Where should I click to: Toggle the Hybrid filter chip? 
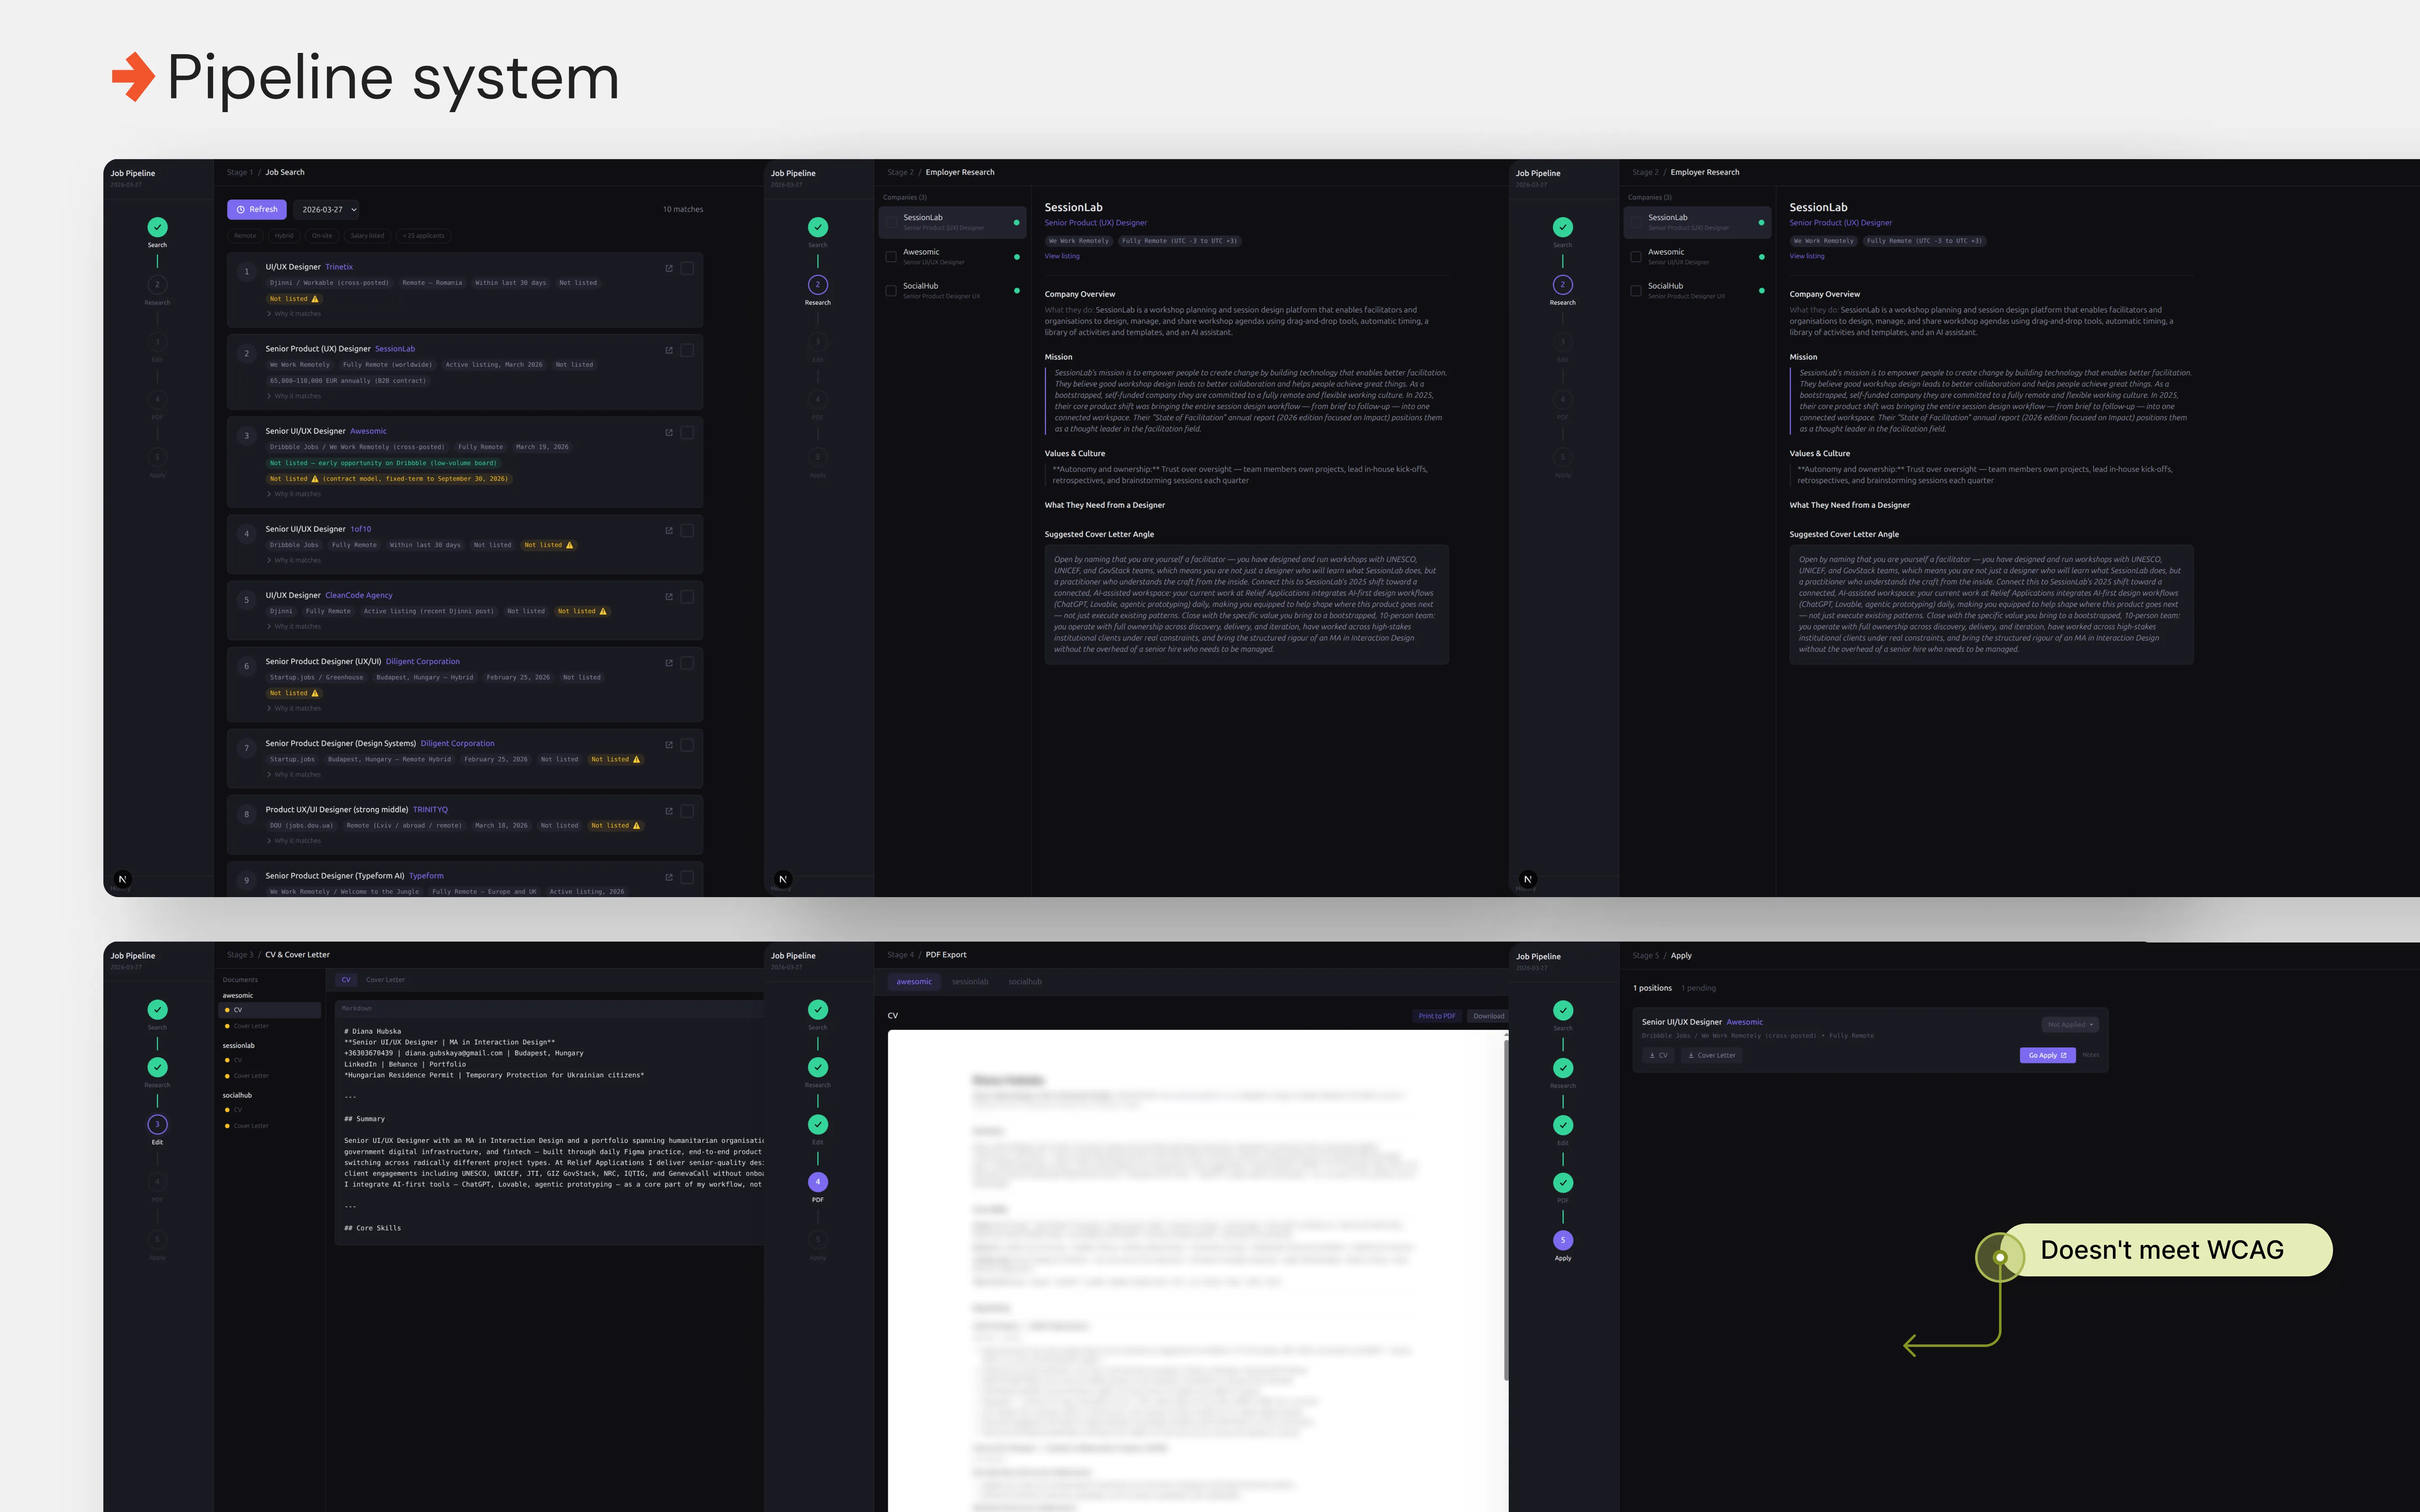click(x=284, y=236)
